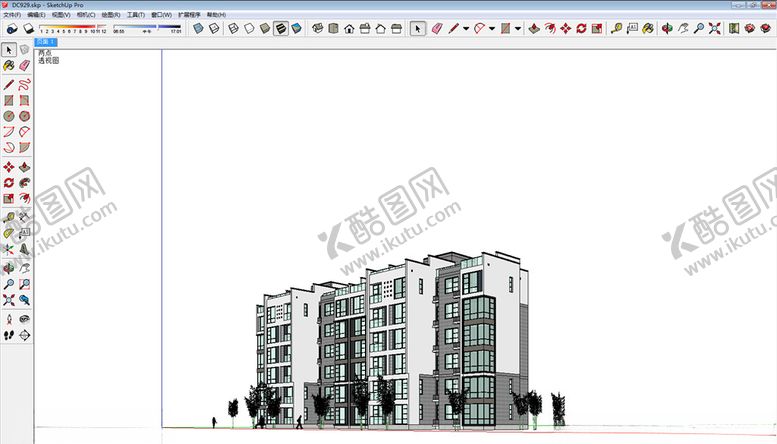Choose the Paint Bucket tool in left panel
The image size is (777, 444).
[9, 65]
